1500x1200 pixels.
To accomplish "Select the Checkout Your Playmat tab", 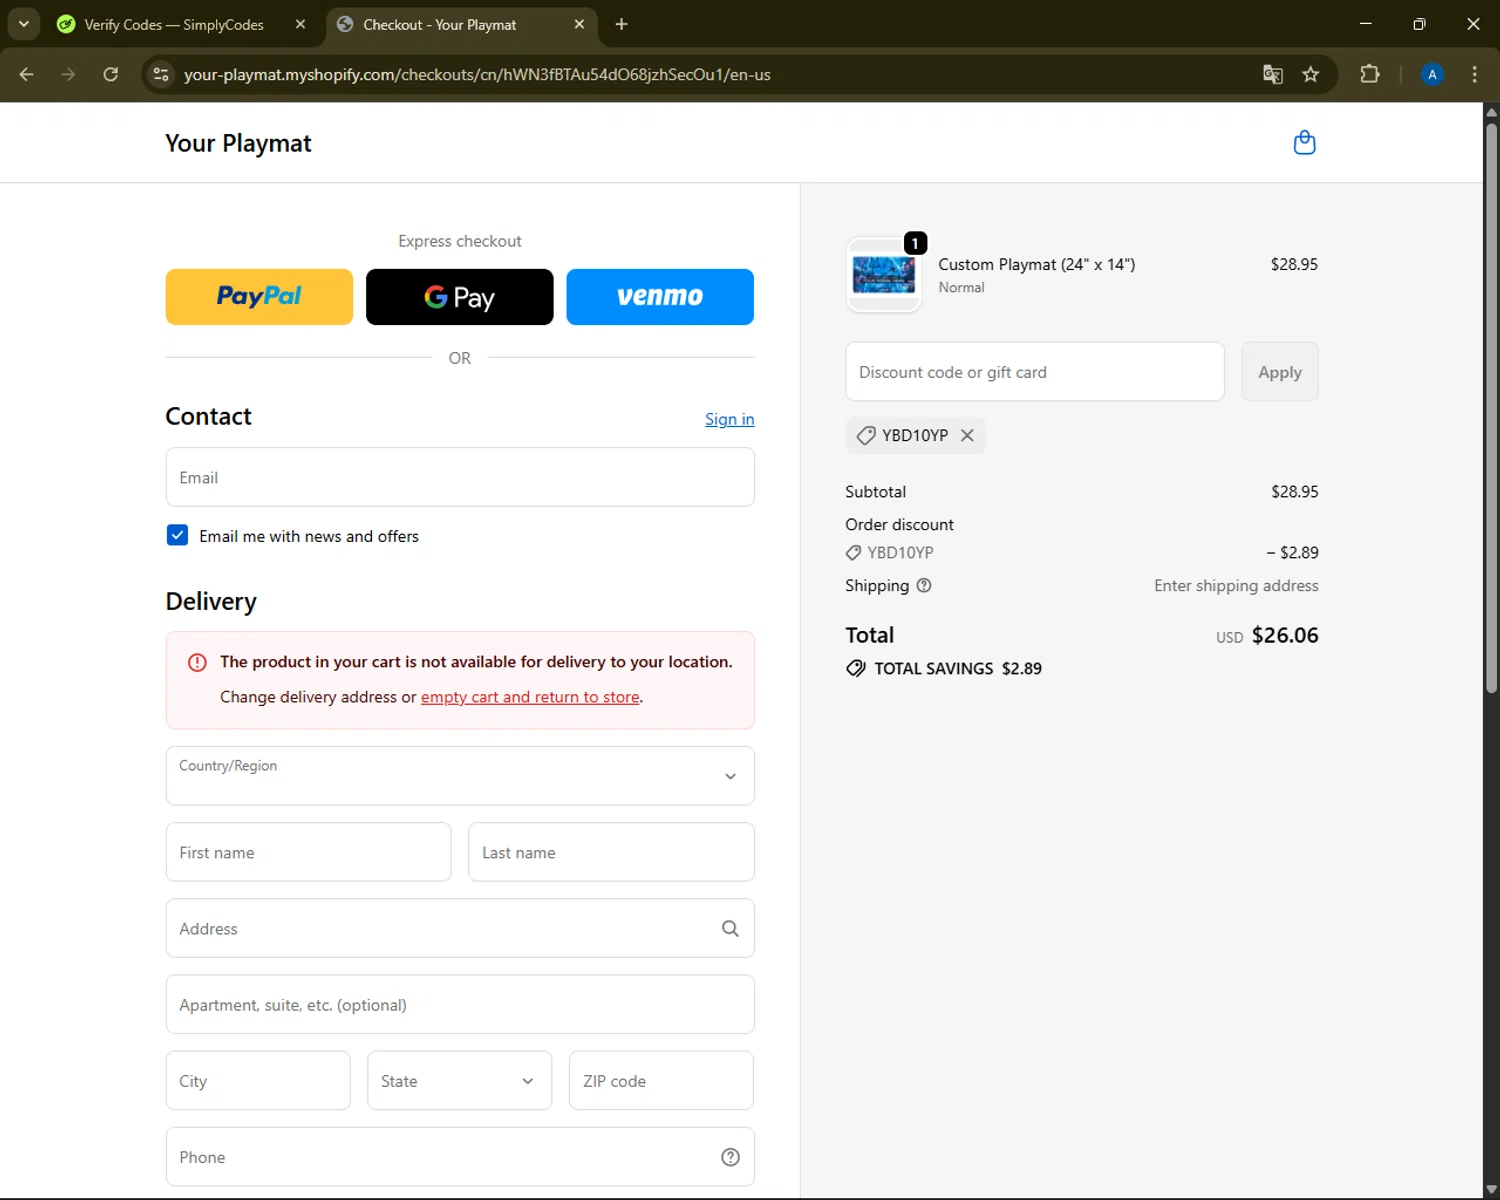I will click(x=462, y=24).
